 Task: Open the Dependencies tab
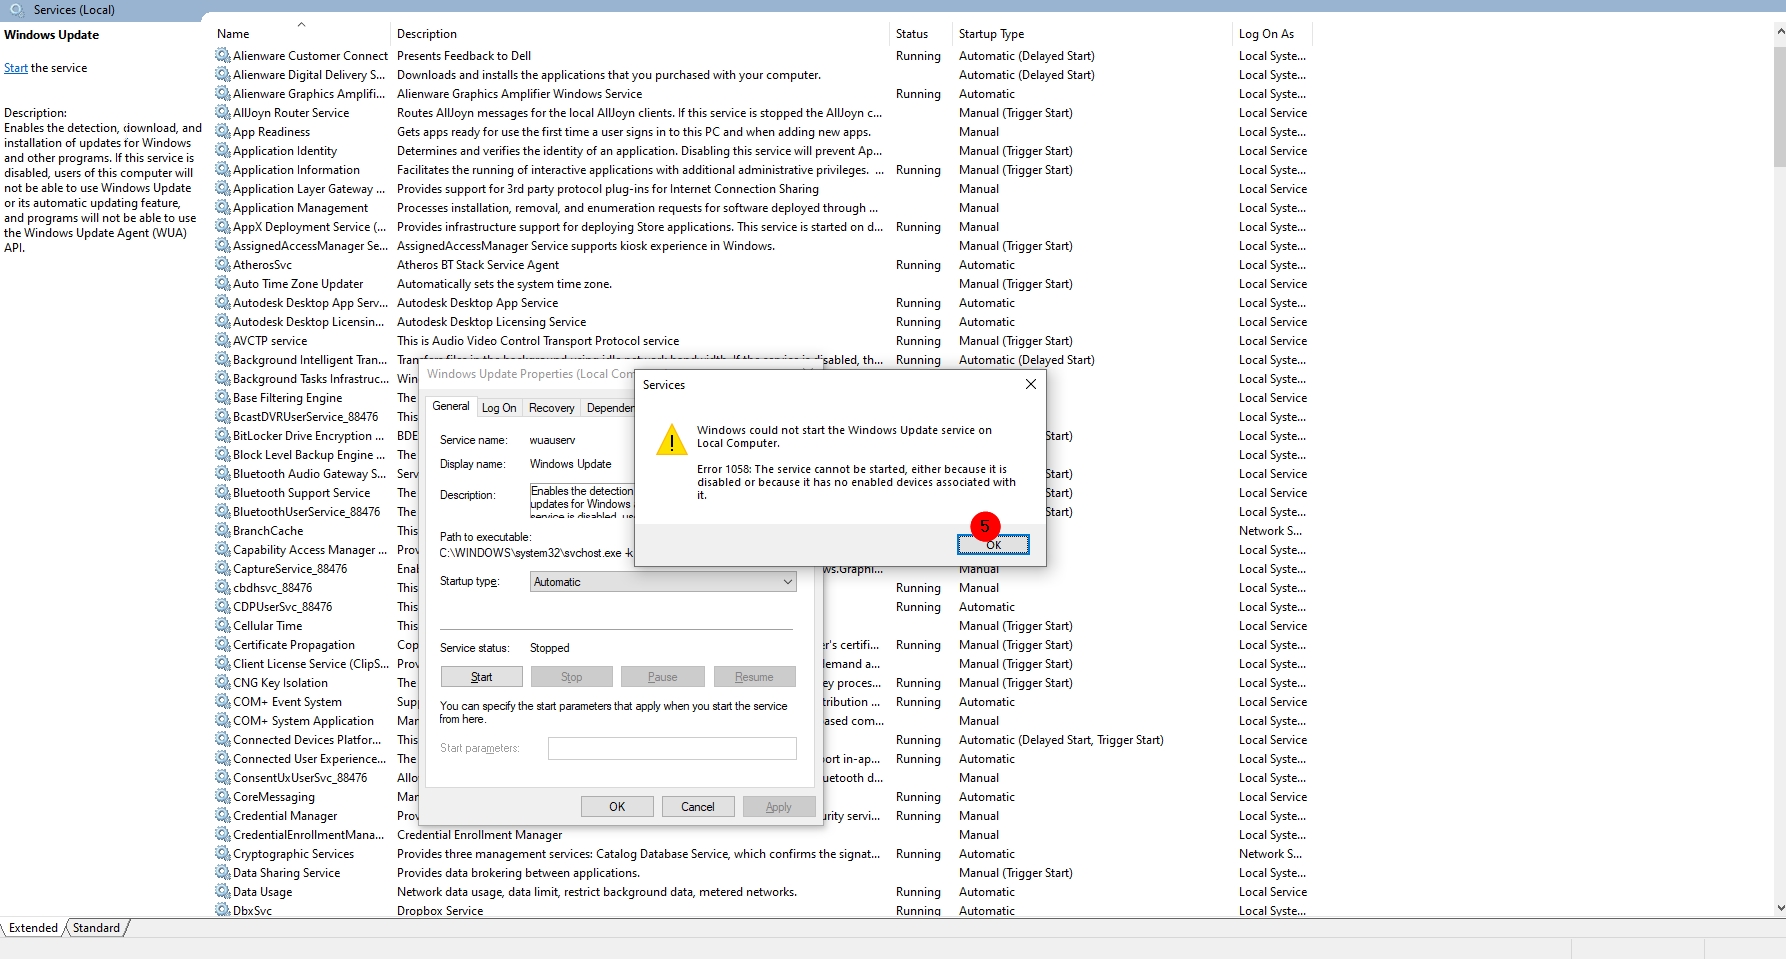pos(609,408)
